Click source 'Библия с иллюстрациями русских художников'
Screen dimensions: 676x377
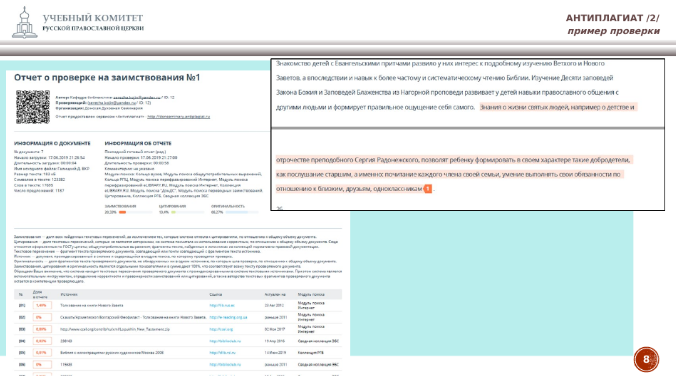pos(112,352)
